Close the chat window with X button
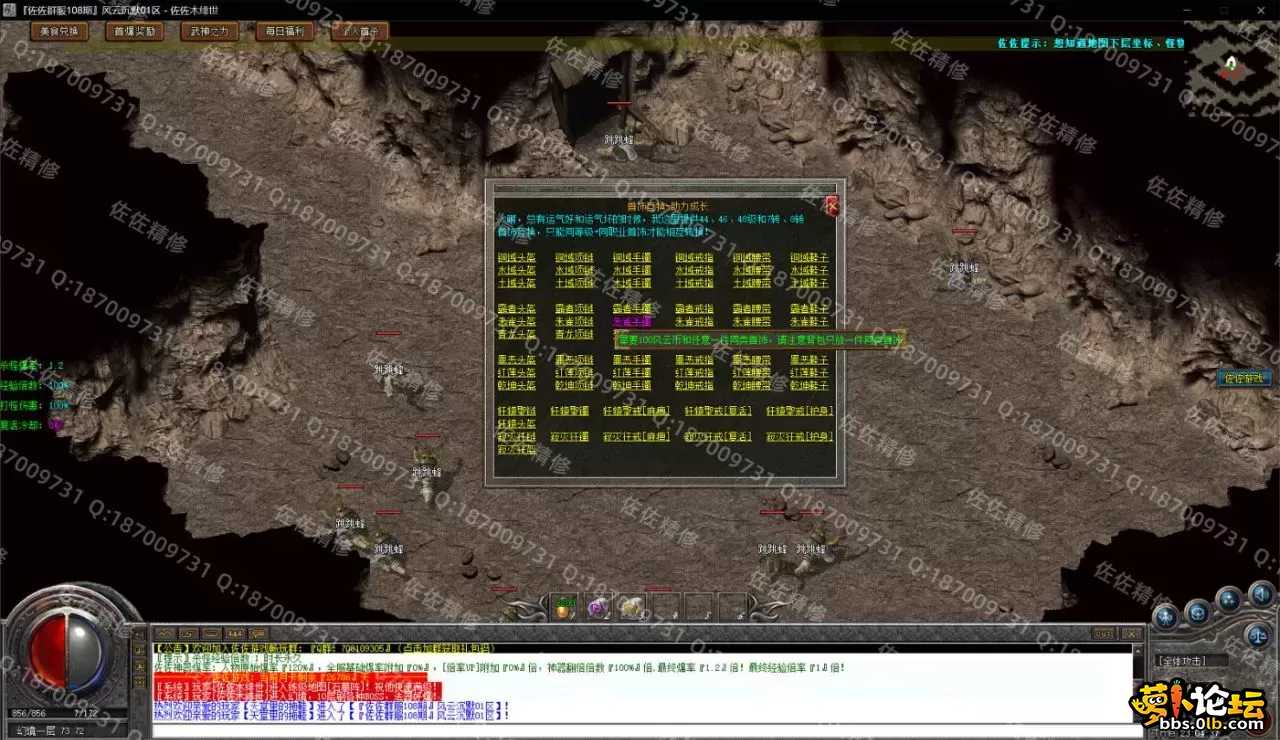Screen dimensions: 1280x740 click(x=1131, y=634)
